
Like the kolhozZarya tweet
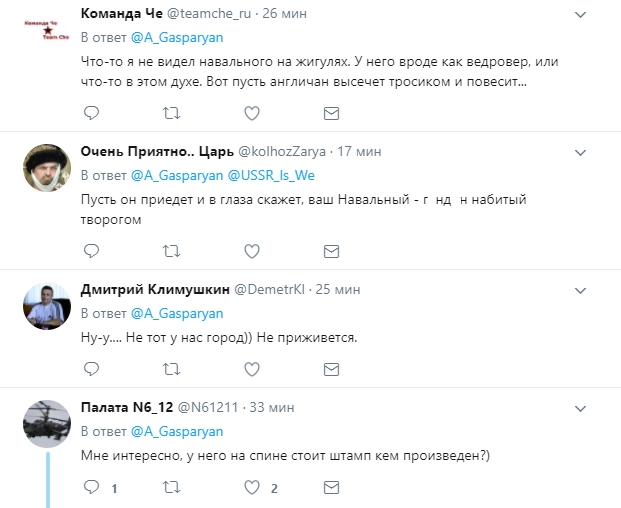pyautogui.click(x=253, y=250)
